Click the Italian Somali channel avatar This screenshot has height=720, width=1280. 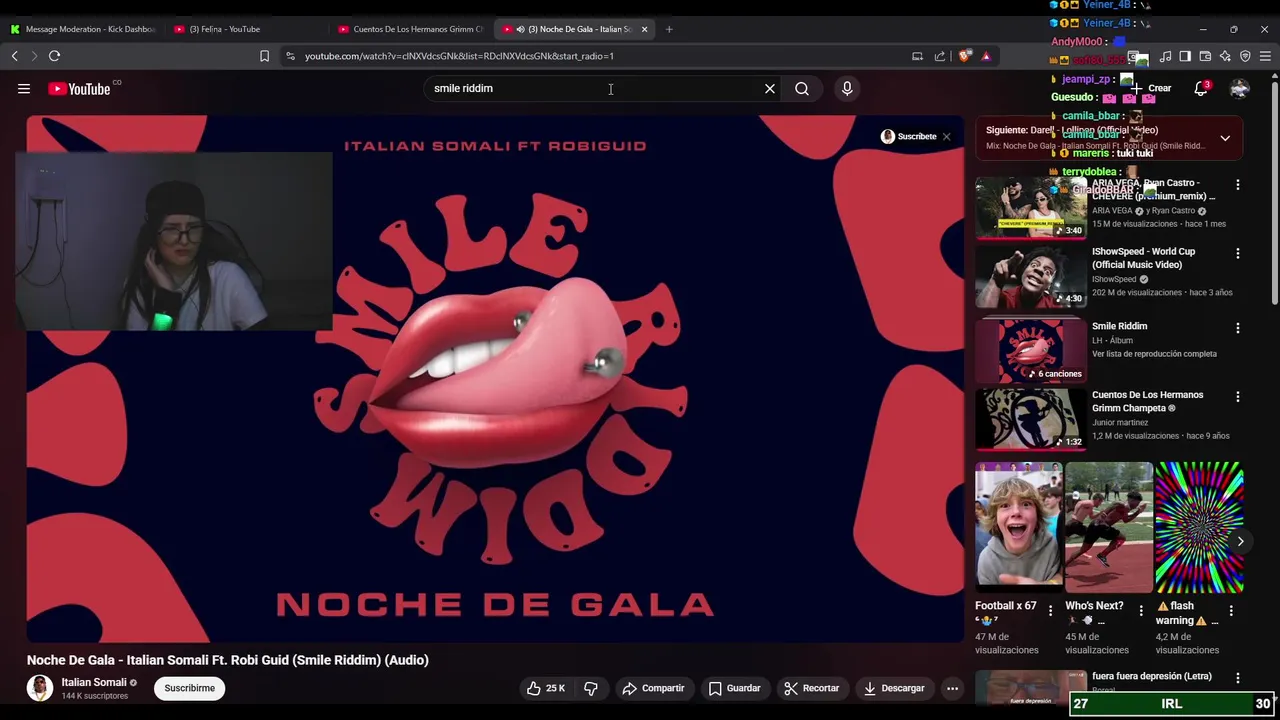pyautogui.click(x=40, y=688)
